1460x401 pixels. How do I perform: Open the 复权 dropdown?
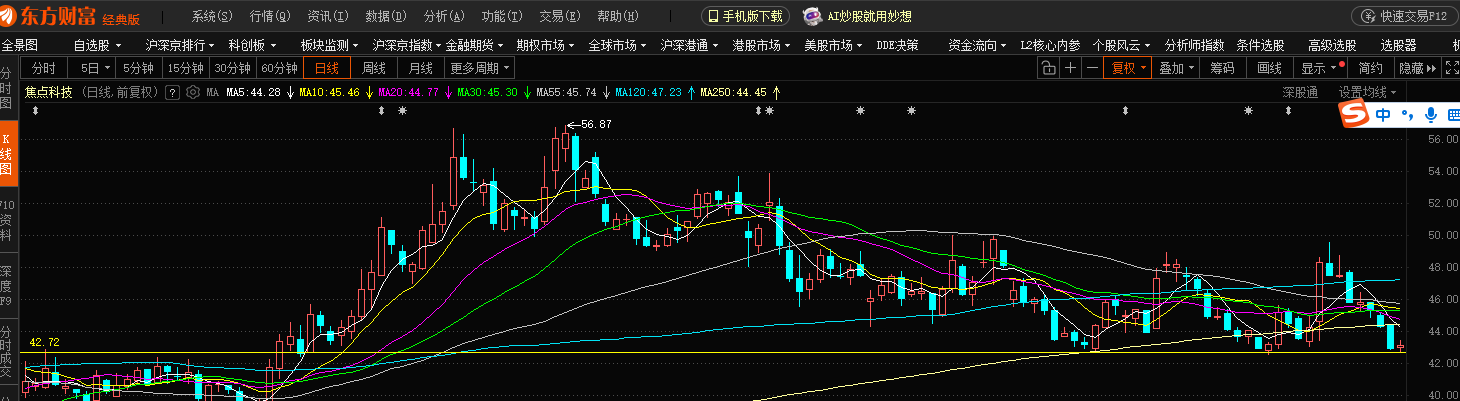pyautogui.click(x=1129, y=68)
